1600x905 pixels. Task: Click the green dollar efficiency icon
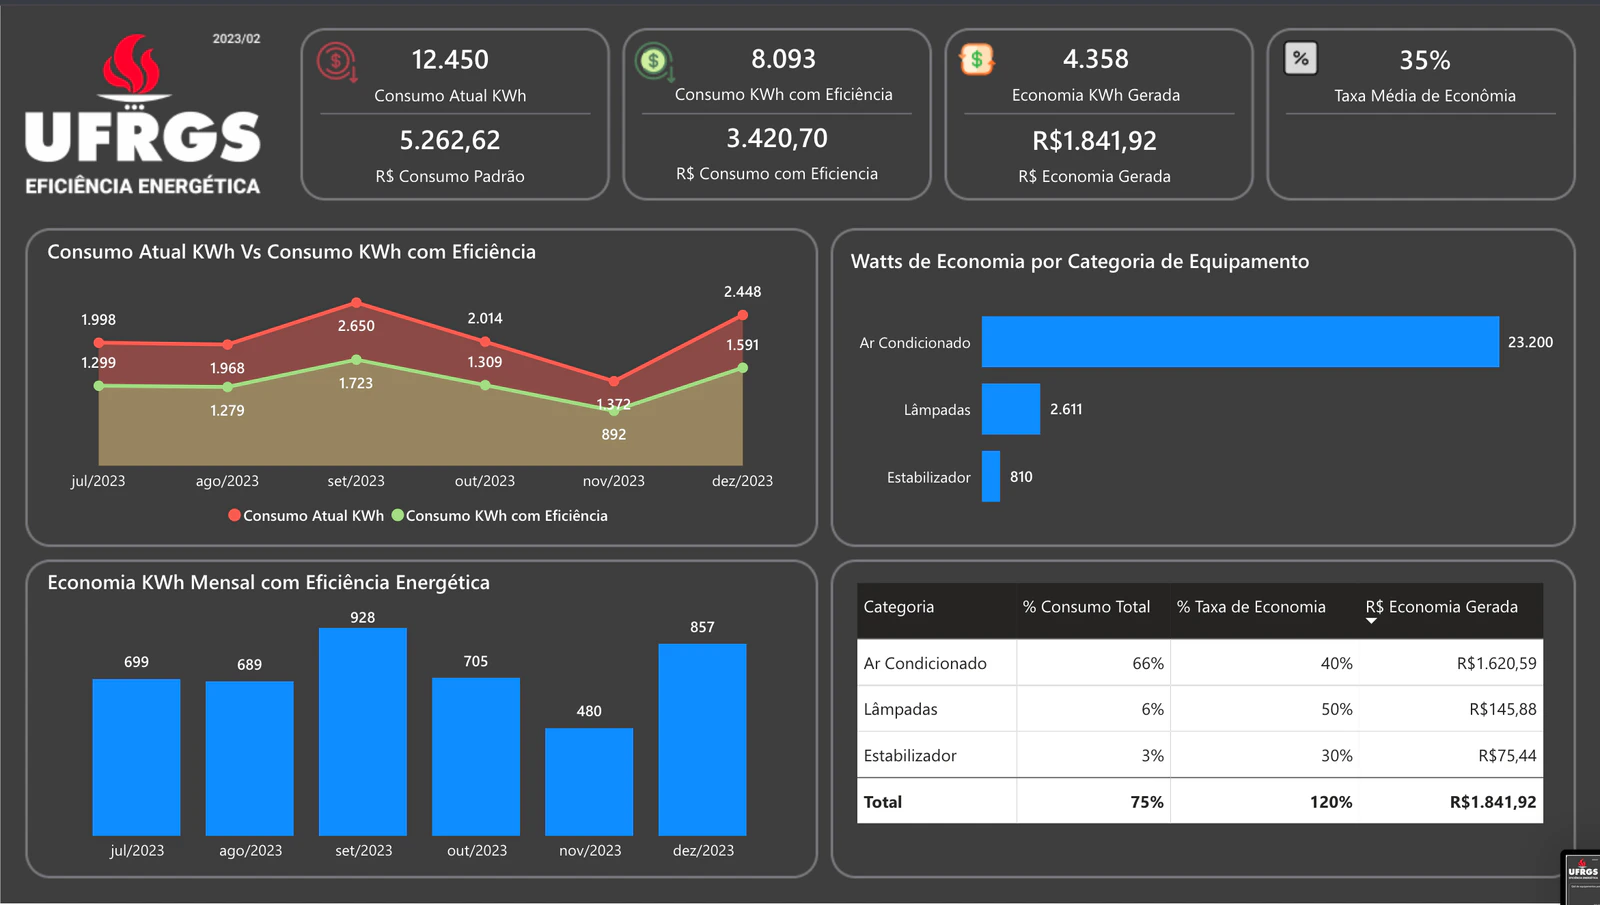tap(655, 62)
